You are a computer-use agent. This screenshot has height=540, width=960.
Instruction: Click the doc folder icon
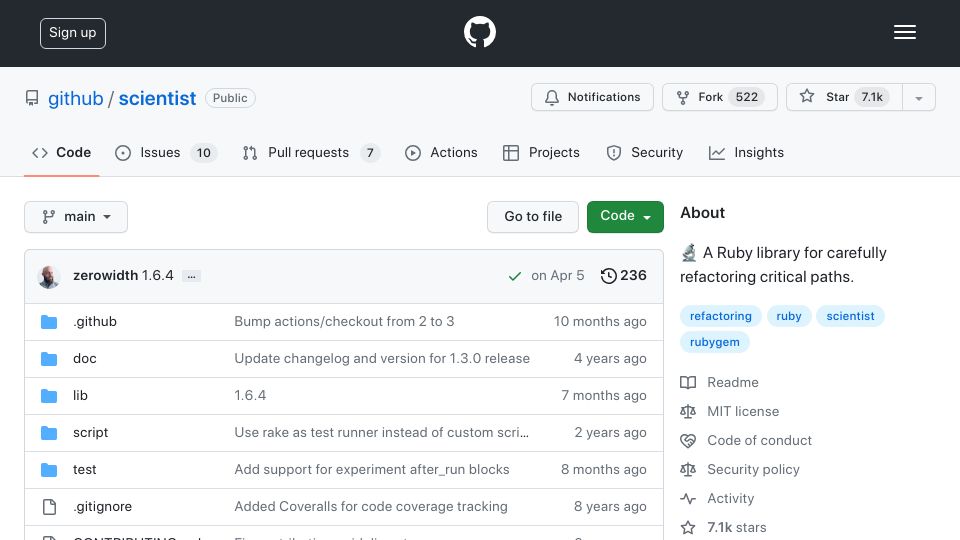point(49,359)
